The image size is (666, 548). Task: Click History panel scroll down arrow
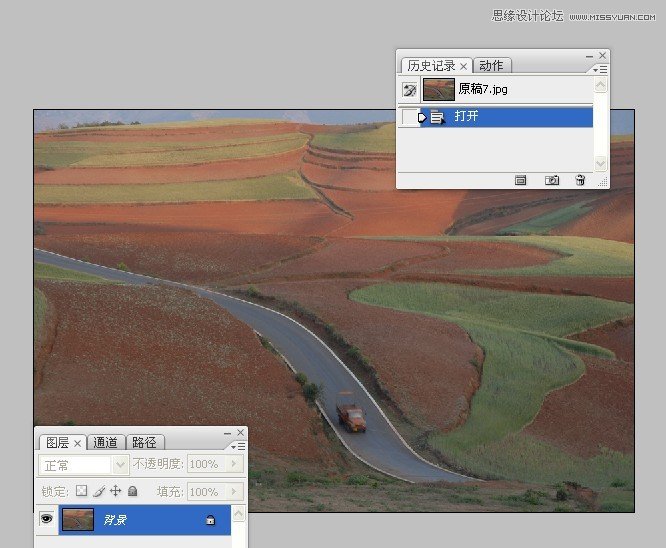tap(601, 163)
